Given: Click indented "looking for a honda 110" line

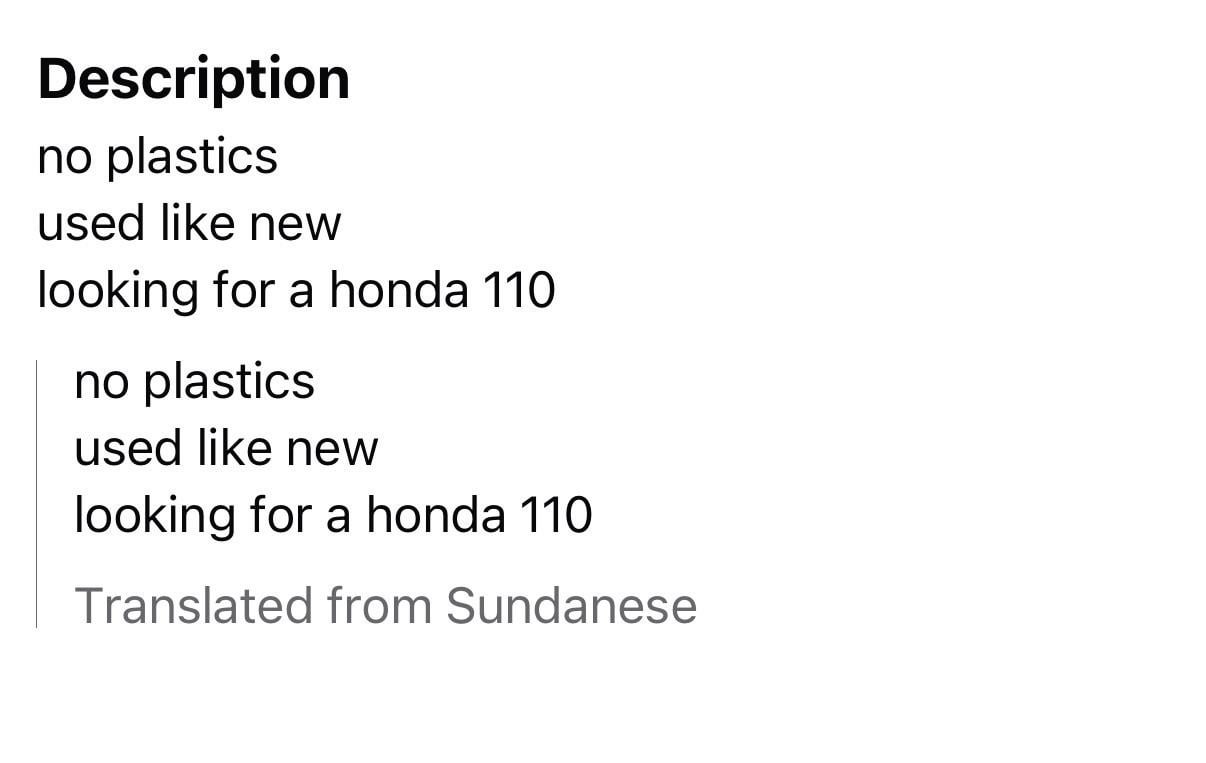Looking at the screenshot, I should click(333, 515).
